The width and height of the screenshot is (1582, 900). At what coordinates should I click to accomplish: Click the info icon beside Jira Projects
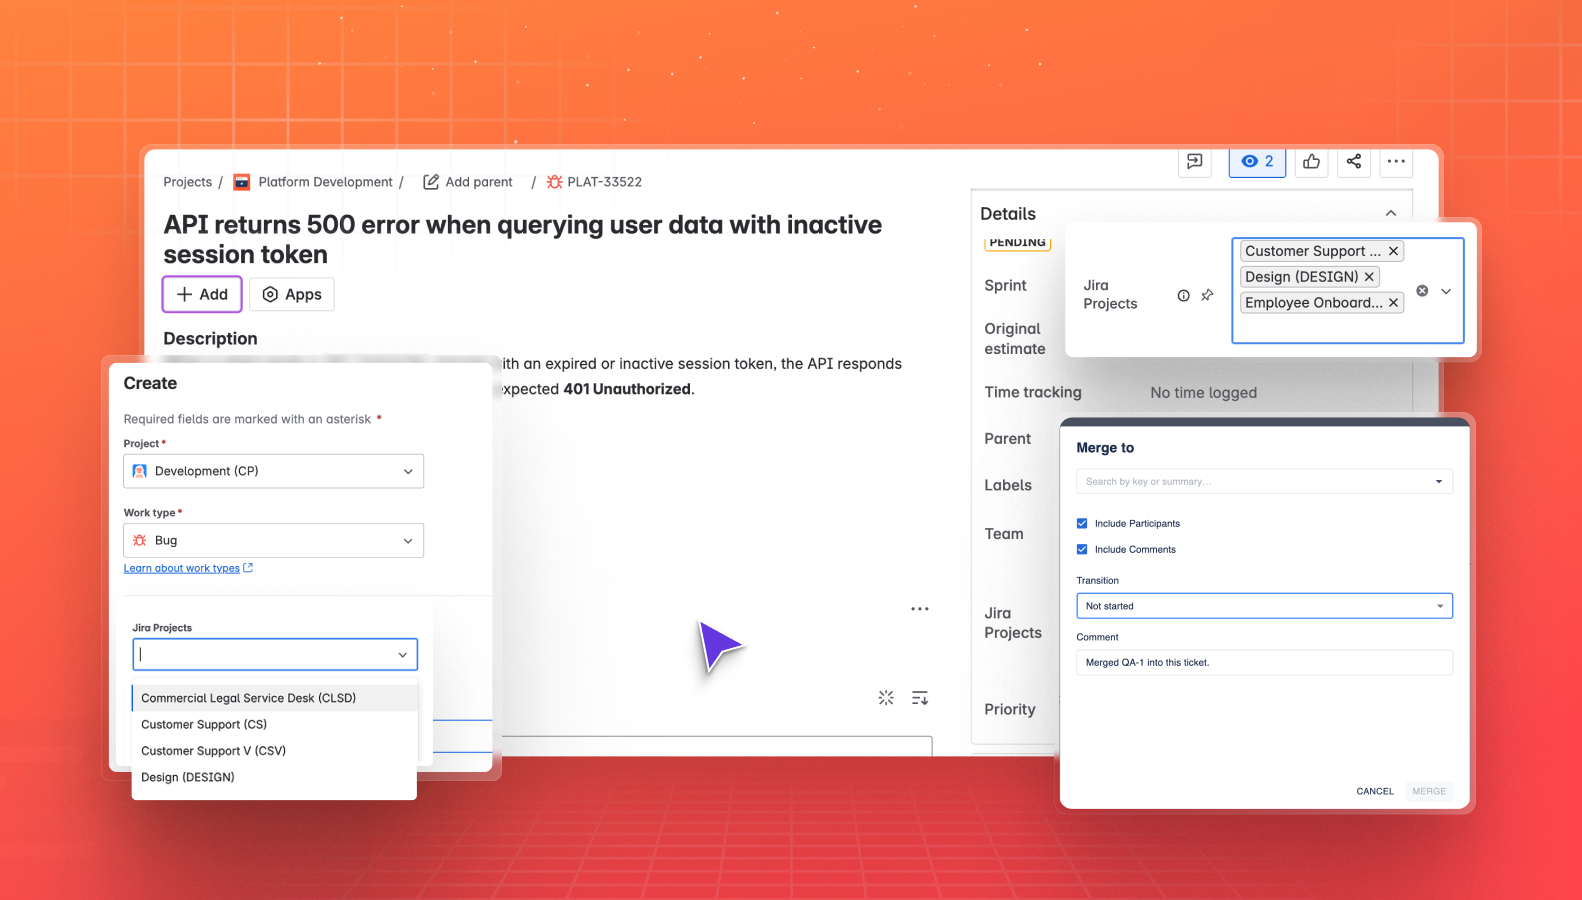[x=1183, y=295]
